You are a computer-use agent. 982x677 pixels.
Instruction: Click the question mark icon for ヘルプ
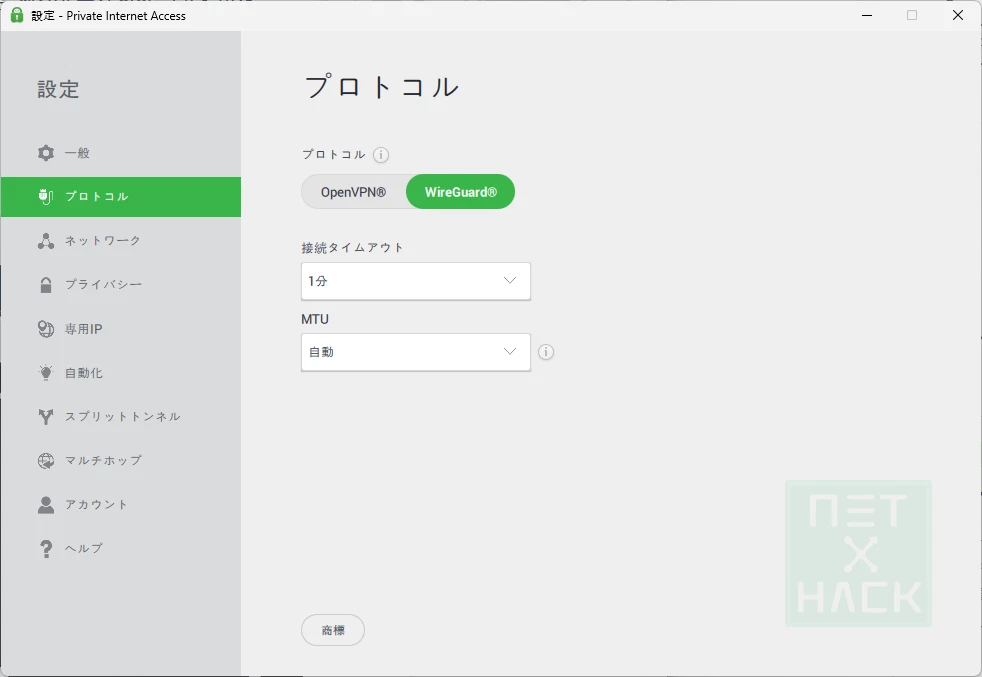46,549
